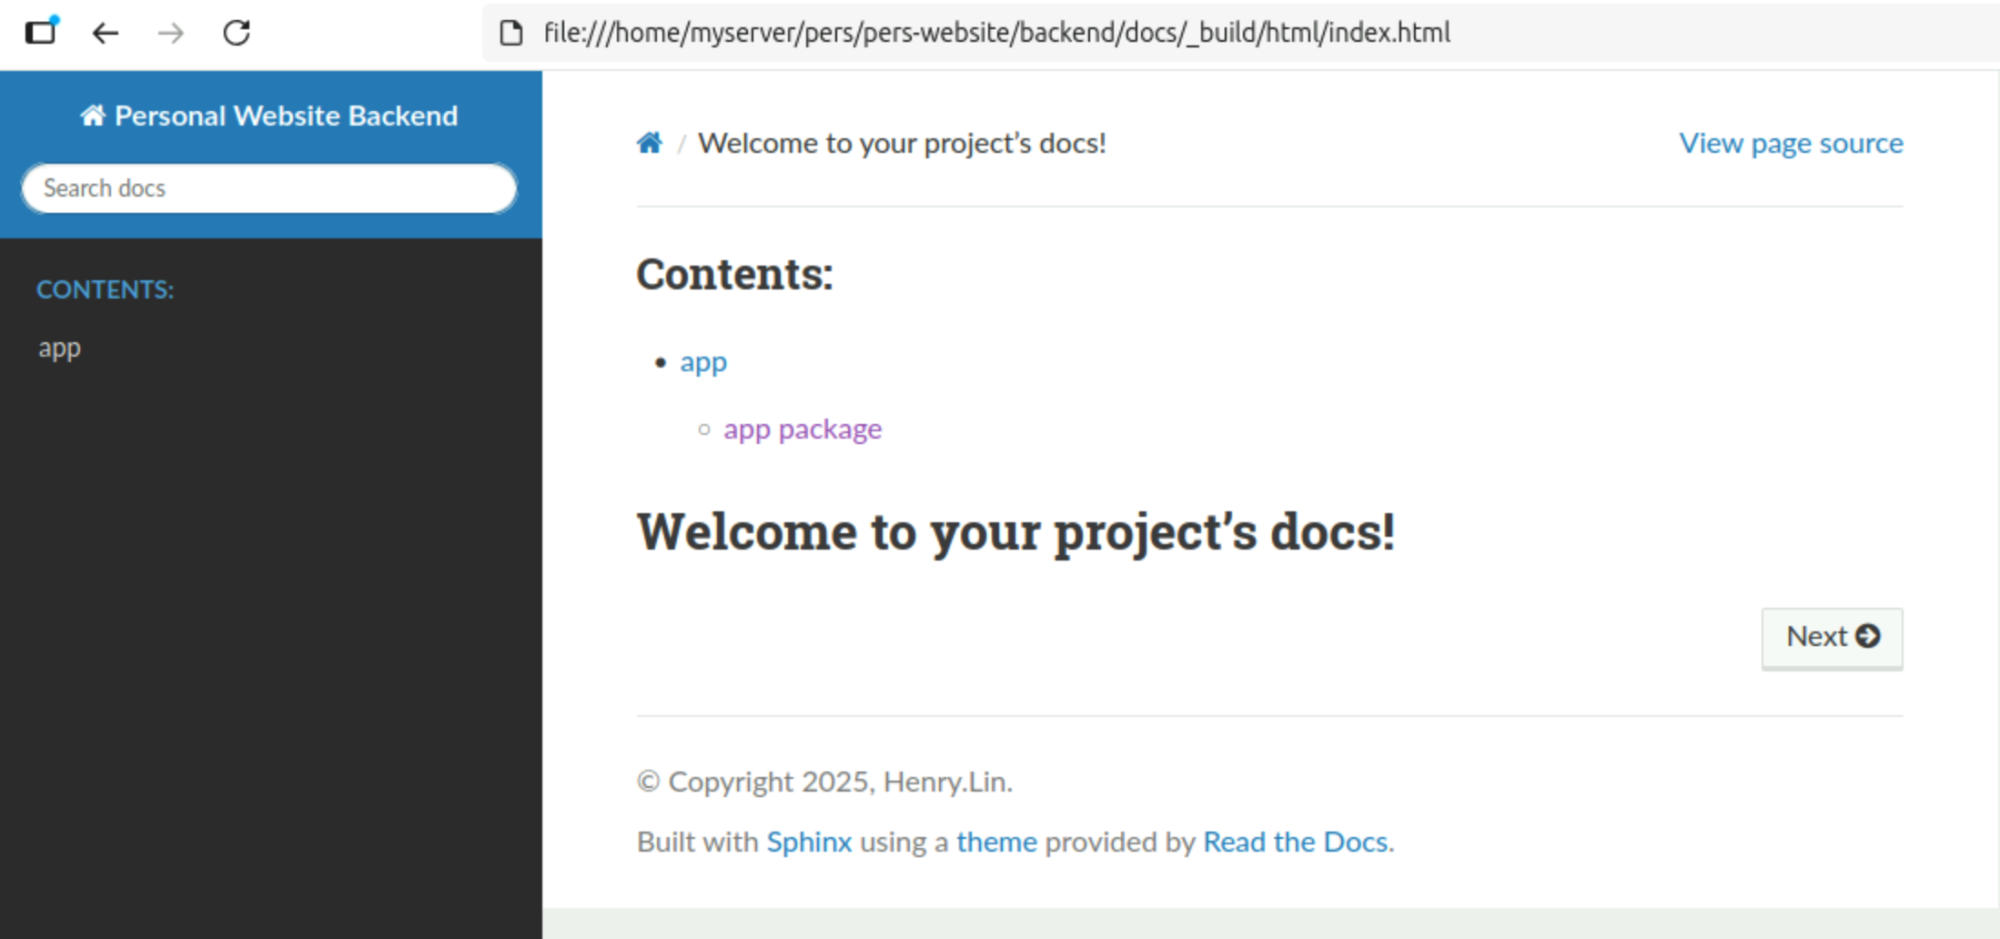Image resolution: width=2000 pixels, height=939 pixels.
Task: Click the CONTENTS caption in the sidebar
Action: [x=105, y=290]
